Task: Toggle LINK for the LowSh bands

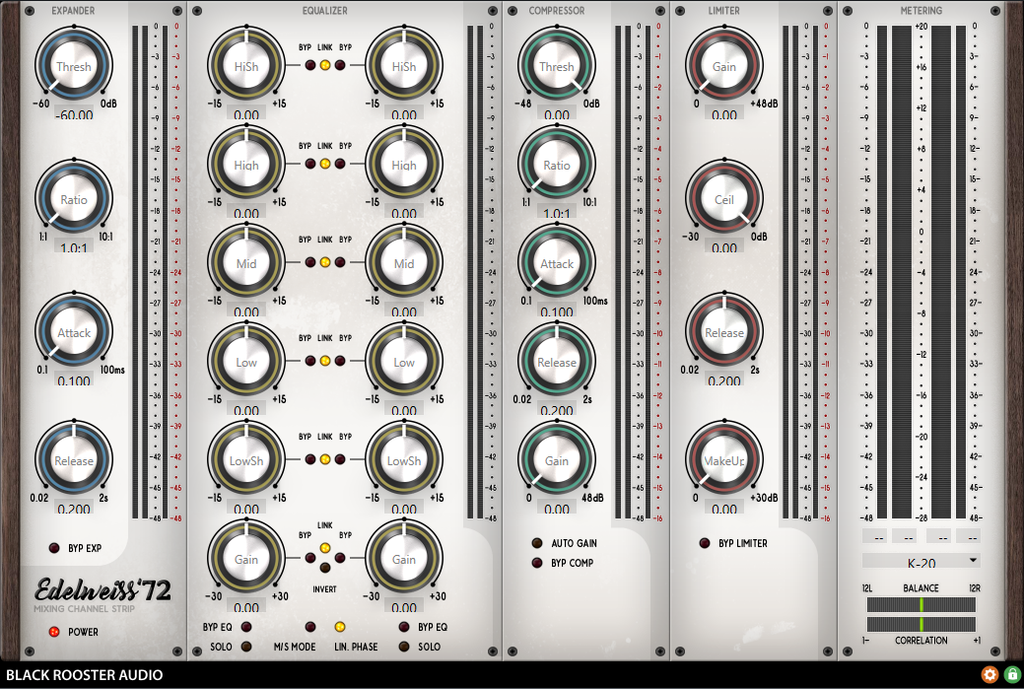Action: pyautogui.click(x=325, y=460)
